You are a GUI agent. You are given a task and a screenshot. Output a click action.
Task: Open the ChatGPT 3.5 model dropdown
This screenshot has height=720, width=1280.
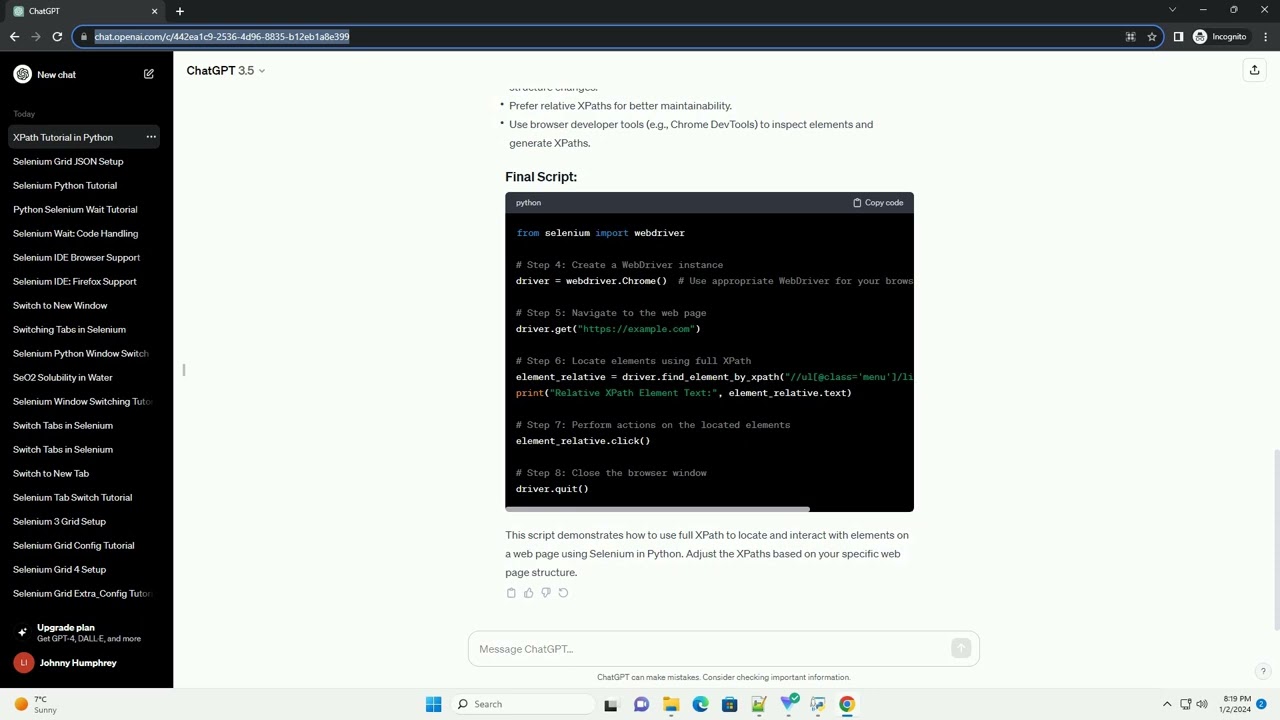tap(225, 71)
